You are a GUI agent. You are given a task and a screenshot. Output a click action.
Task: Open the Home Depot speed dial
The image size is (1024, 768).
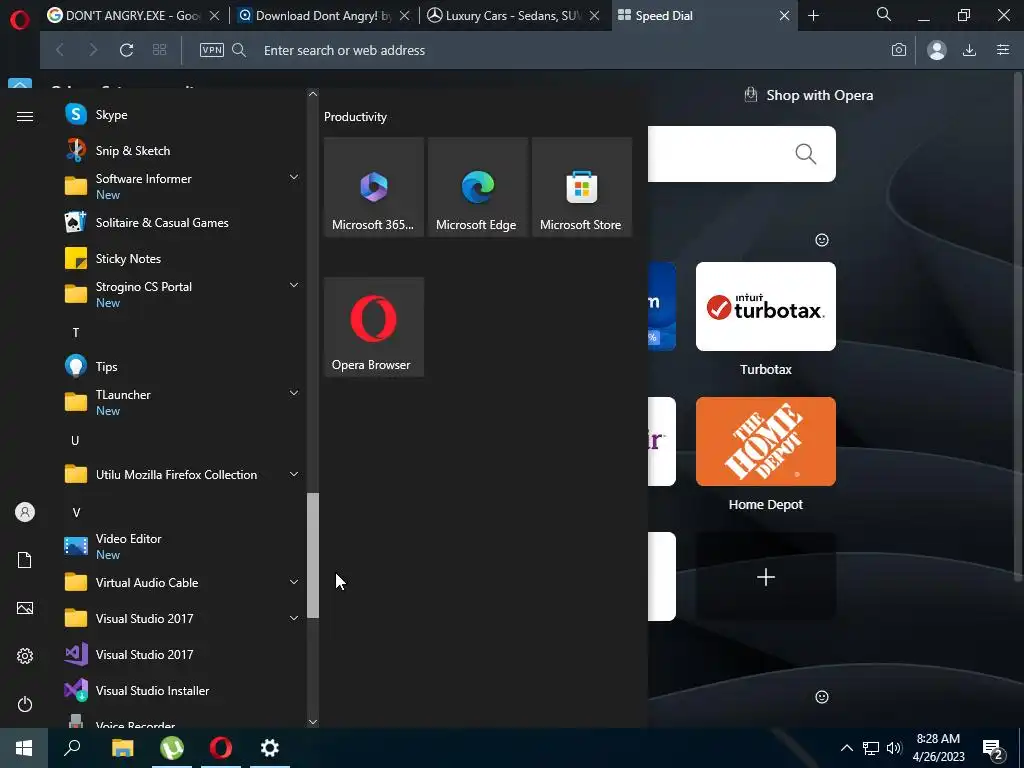click(x=765, y=441)
